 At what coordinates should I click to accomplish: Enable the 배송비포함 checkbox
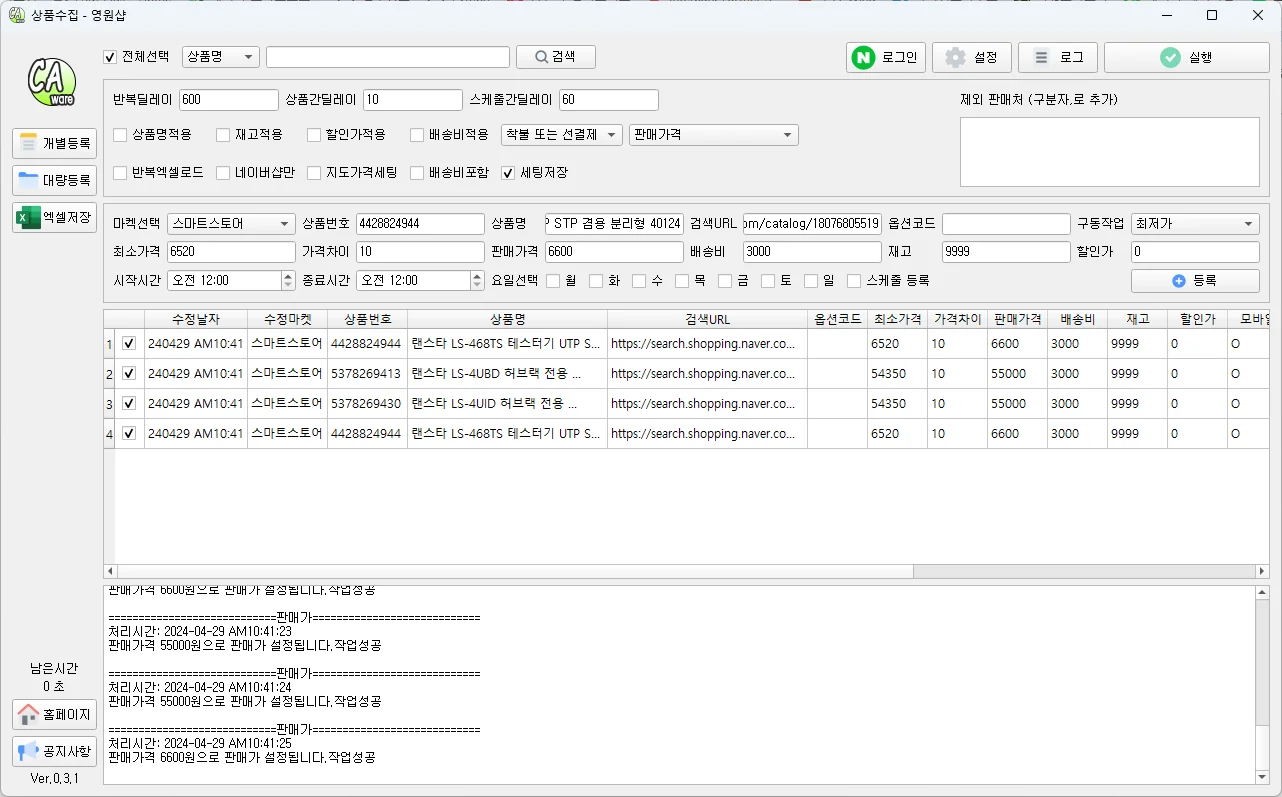(x=417, y=173)
